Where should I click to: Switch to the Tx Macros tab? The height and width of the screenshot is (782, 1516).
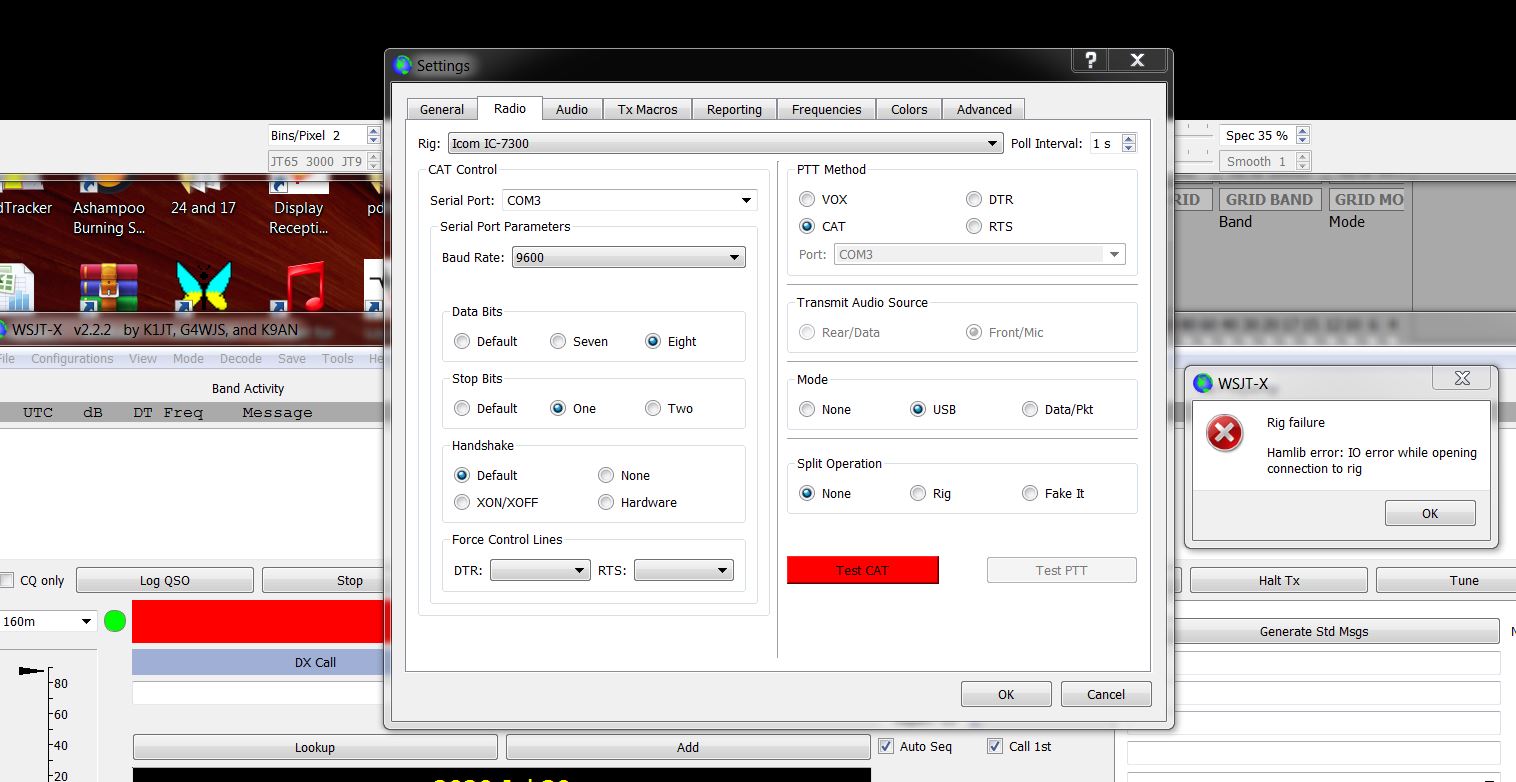pyautogui.click(x=647, y=109)
